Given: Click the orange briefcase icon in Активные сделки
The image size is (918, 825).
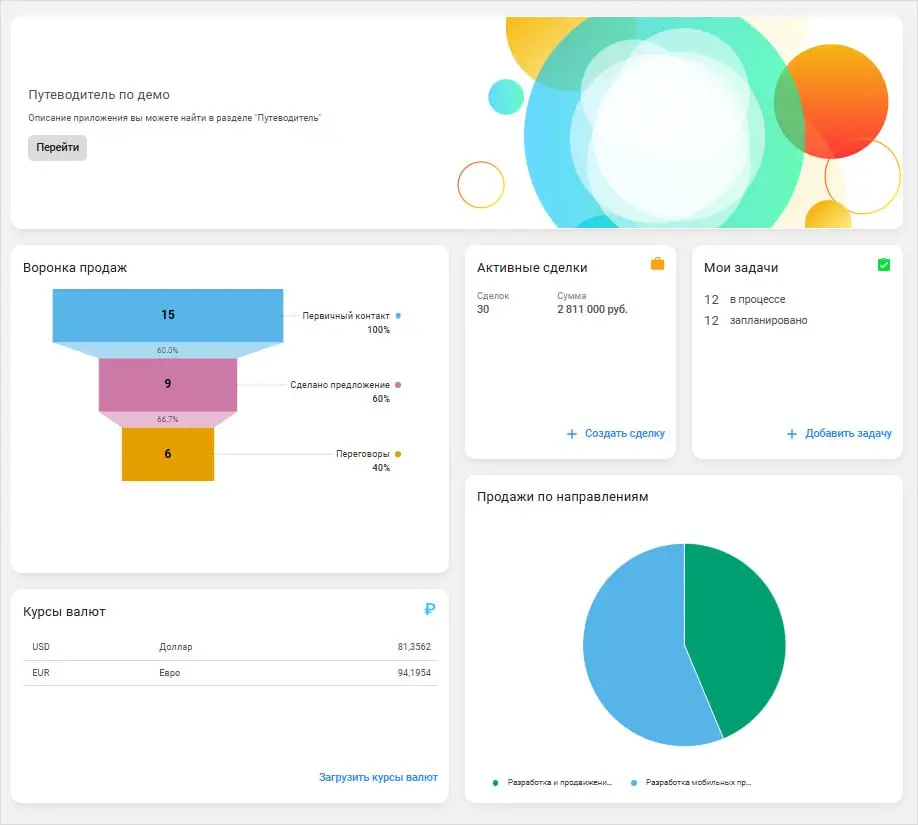Looking at the screenshot, I should 657,264.
